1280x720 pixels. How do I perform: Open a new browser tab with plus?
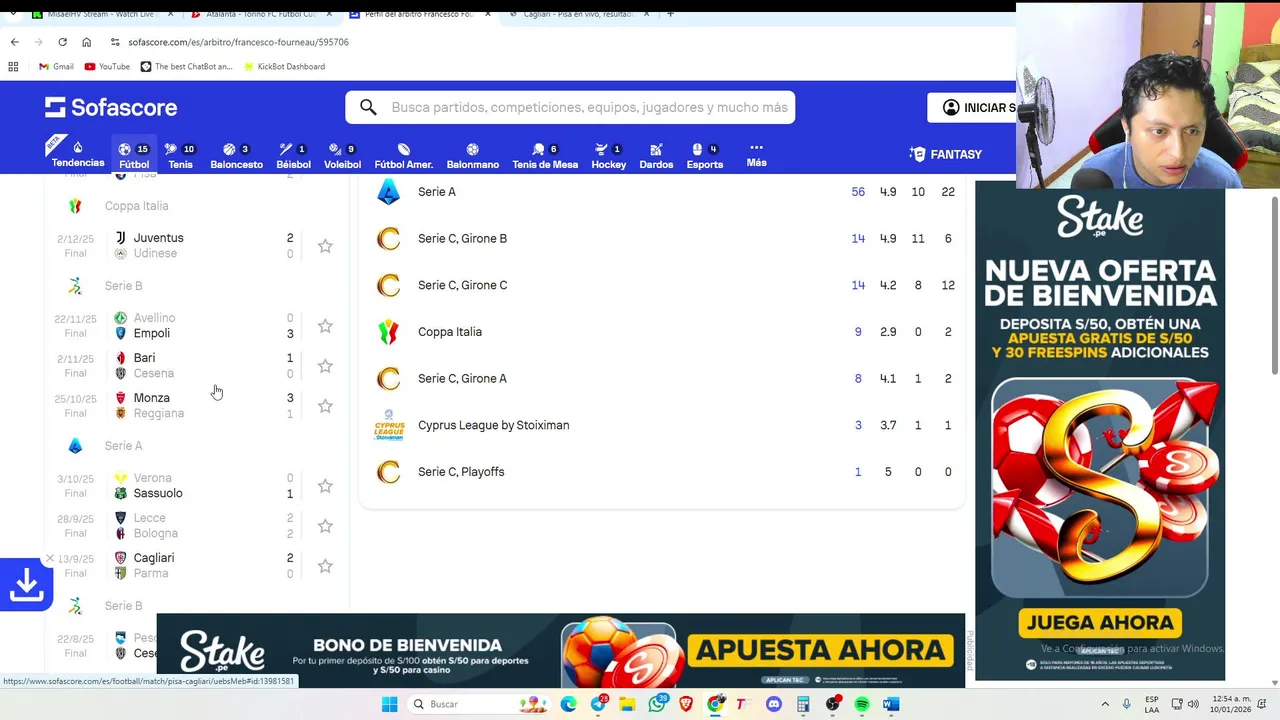(670, 14)
